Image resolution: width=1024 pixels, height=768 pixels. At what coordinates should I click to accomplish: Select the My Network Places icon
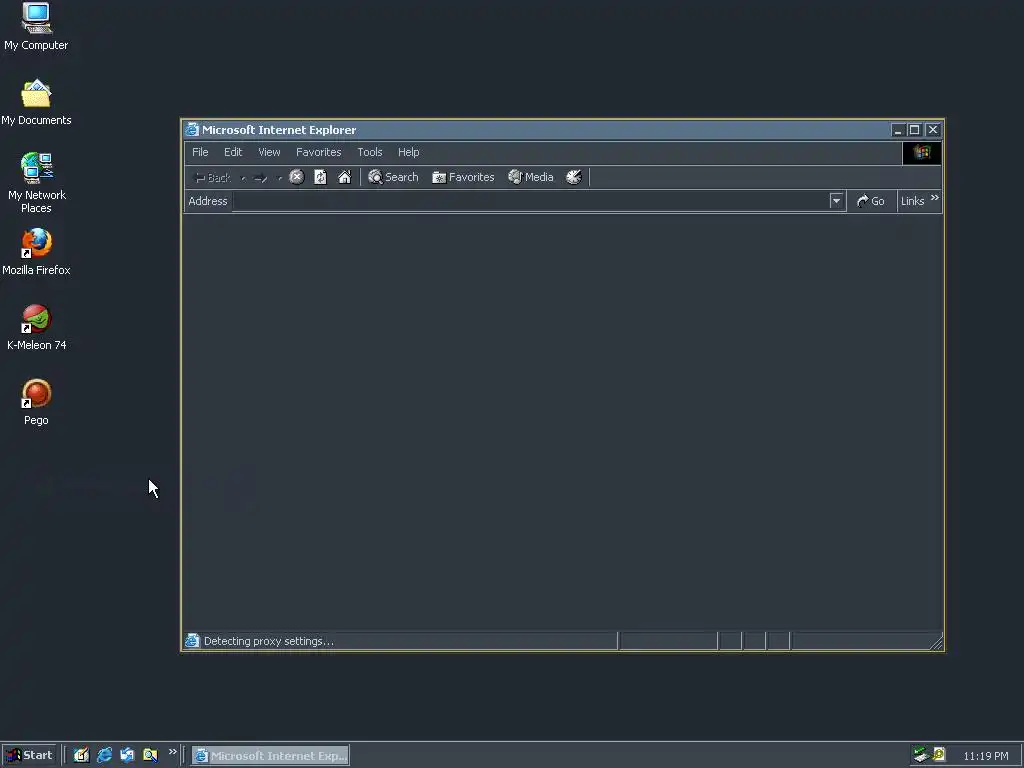pyautogui.click(x=37, y=184)
